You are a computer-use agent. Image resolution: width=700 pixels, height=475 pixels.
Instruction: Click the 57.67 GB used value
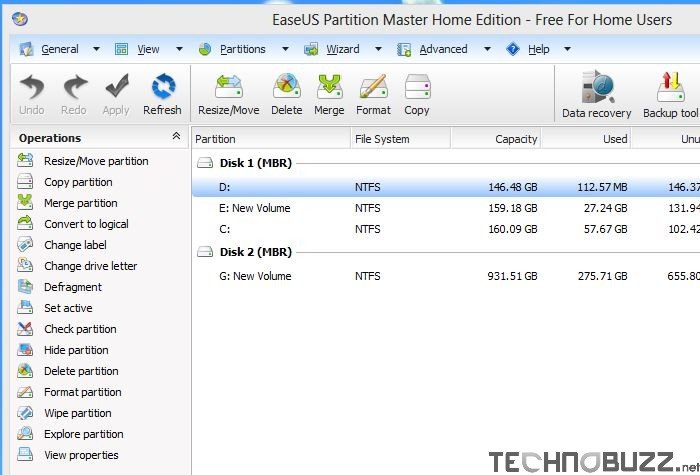[x=605, y=229]
